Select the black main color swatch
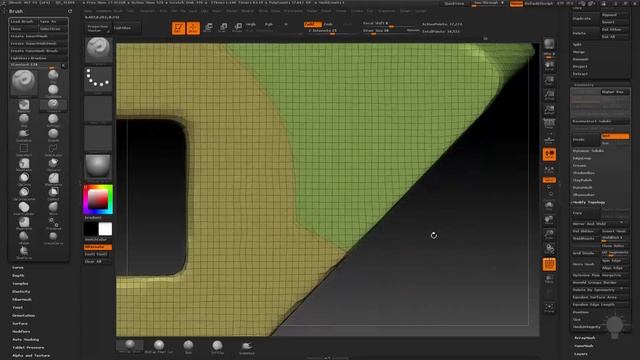Image resolution: width=640 pixels, height=360 pixels. [91, 229]
